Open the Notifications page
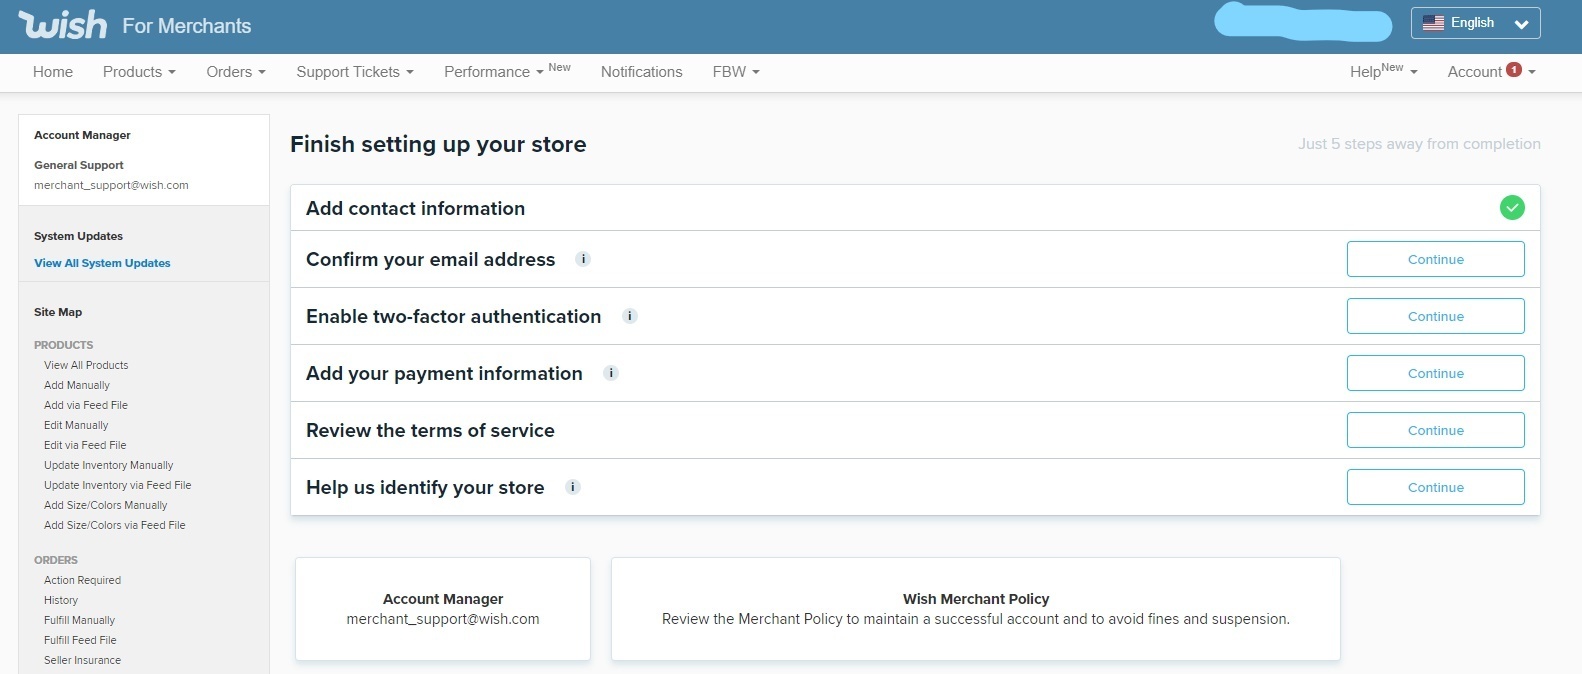 click(x=641, y=72)
